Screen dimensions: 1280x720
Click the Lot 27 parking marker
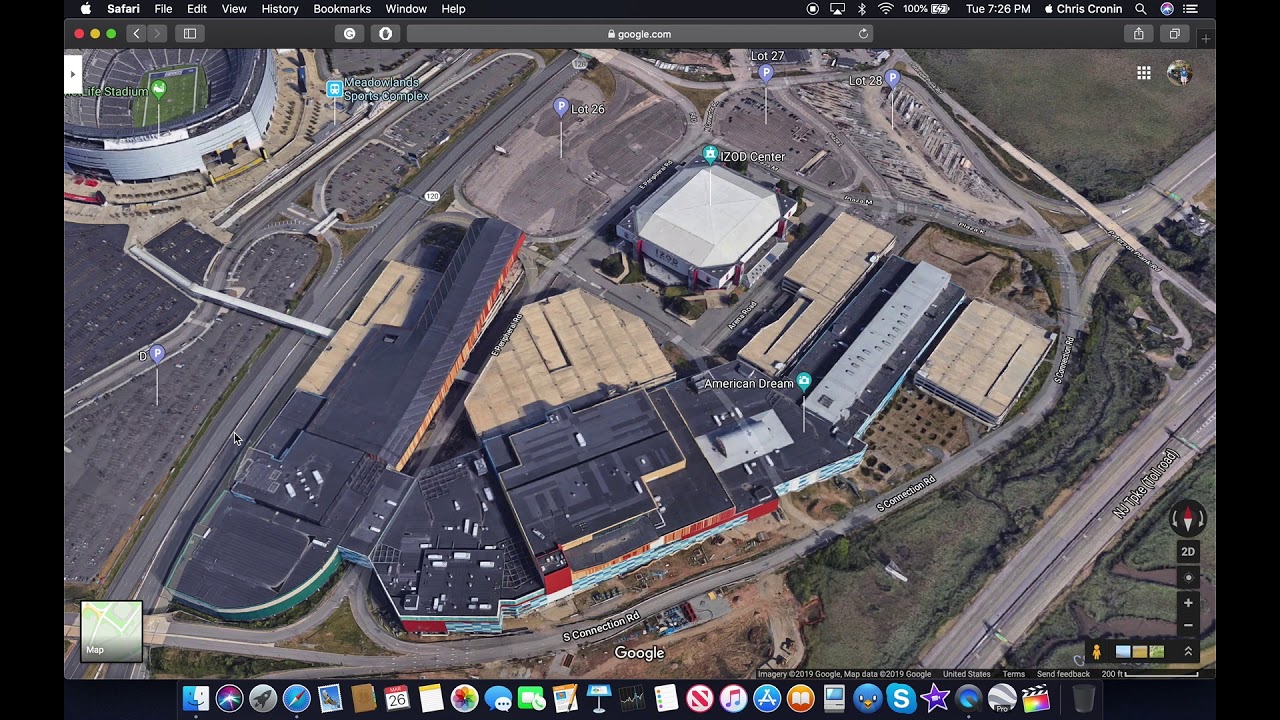tap(766, 72)
